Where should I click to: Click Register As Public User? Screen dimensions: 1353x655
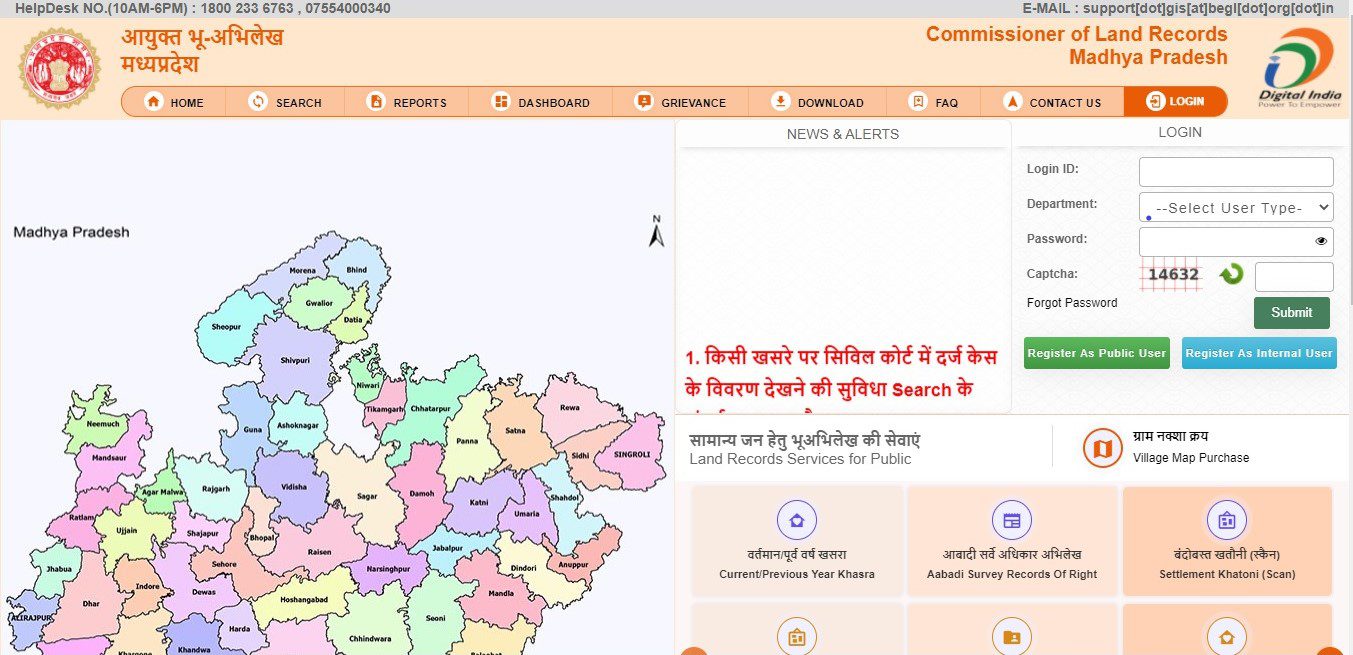coord(1096,352)
